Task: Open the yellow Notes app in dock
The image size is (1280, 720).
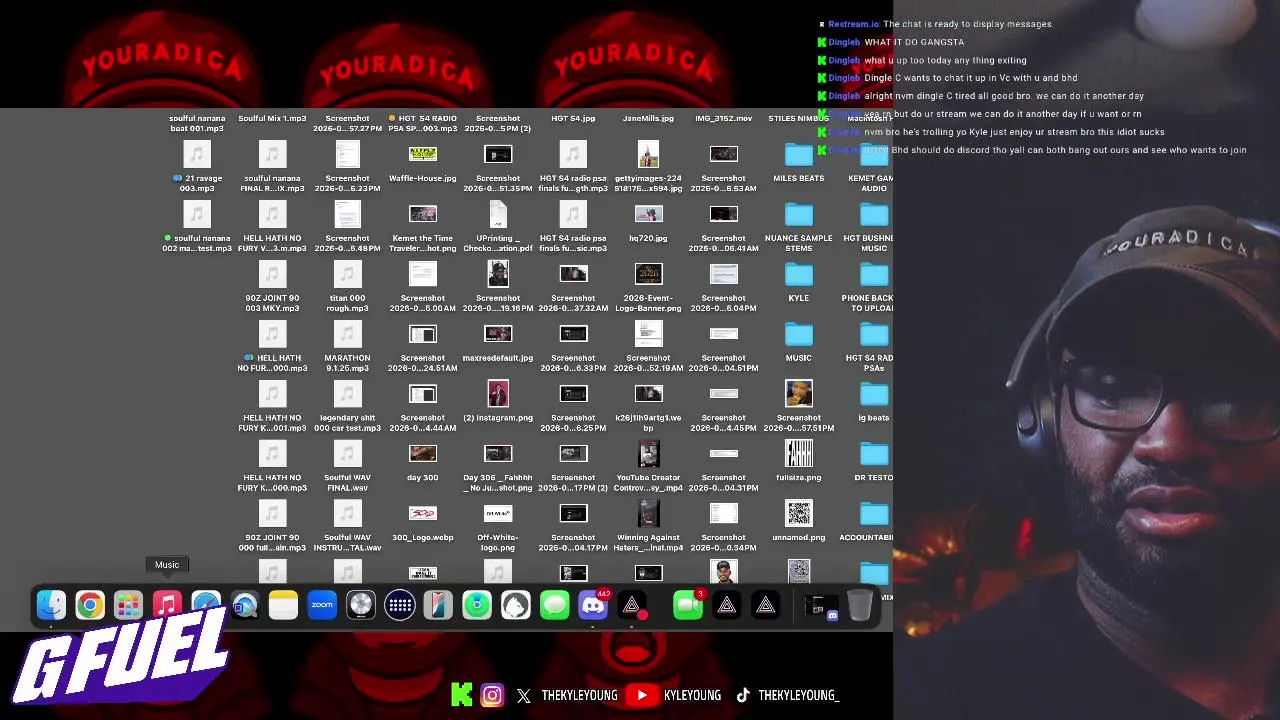Action: (x=283, y=605)
